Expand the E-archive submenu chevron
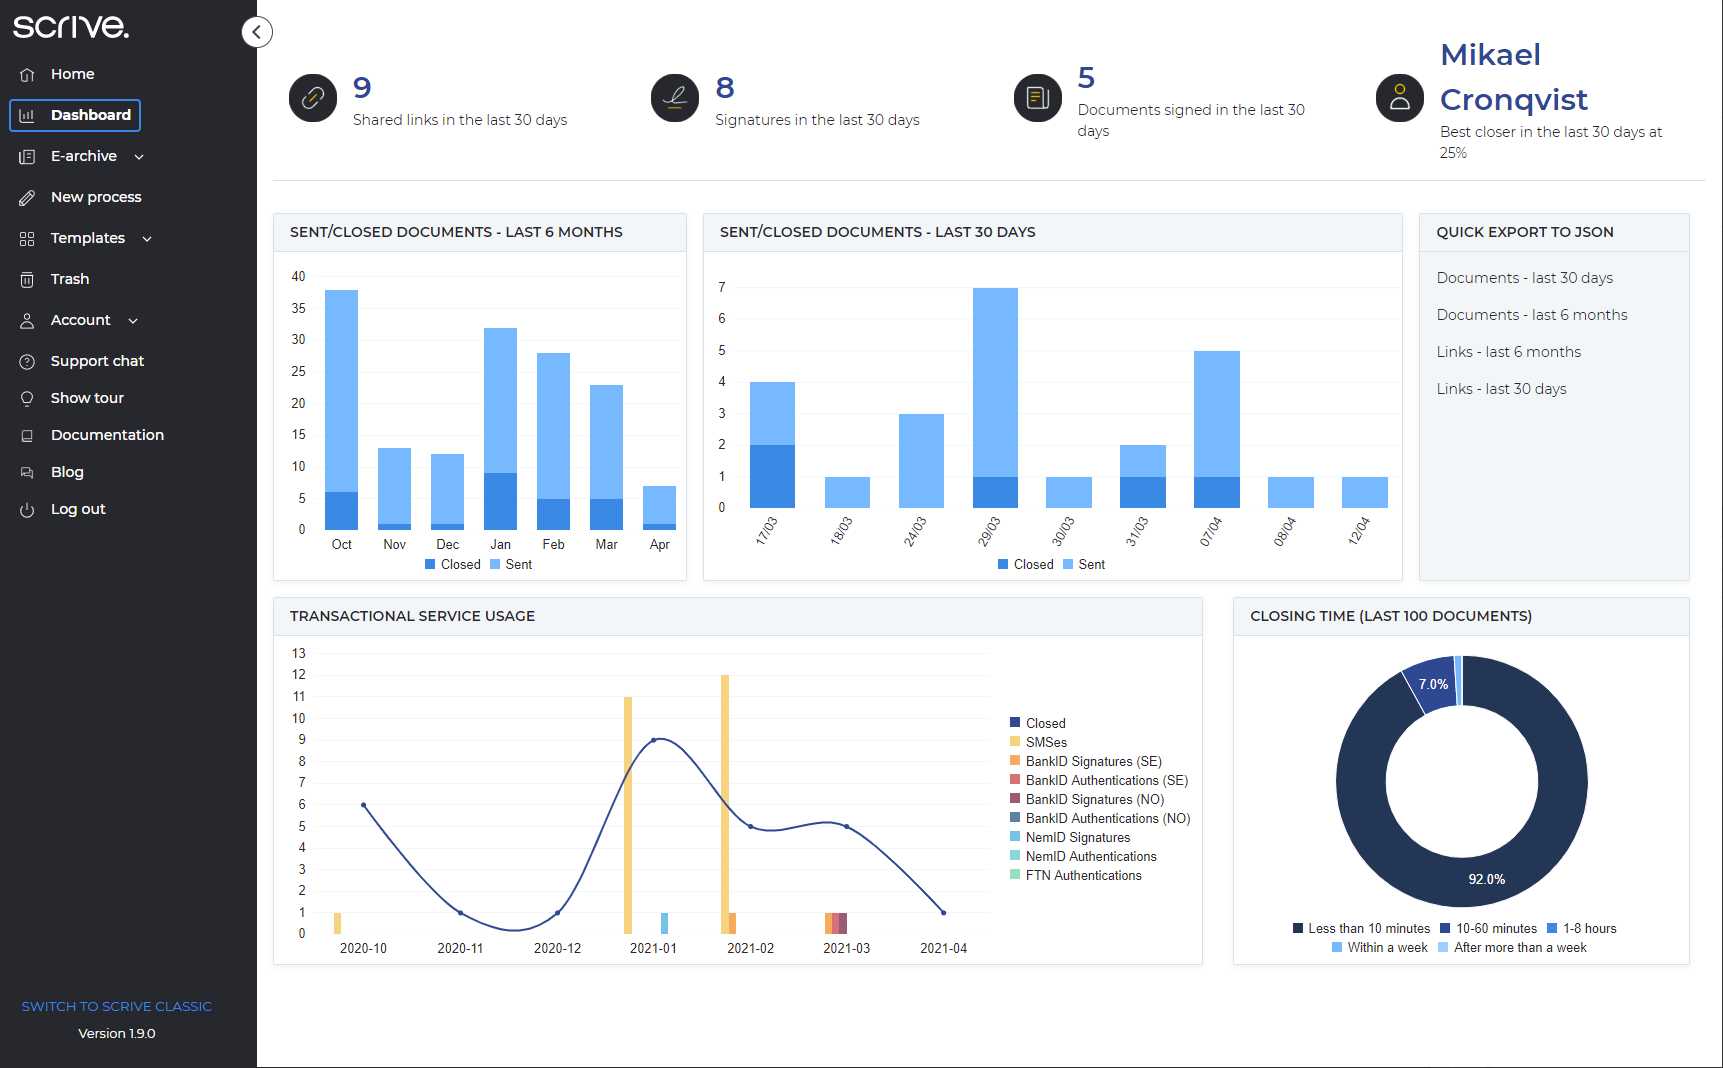 [x=139, y=157]
